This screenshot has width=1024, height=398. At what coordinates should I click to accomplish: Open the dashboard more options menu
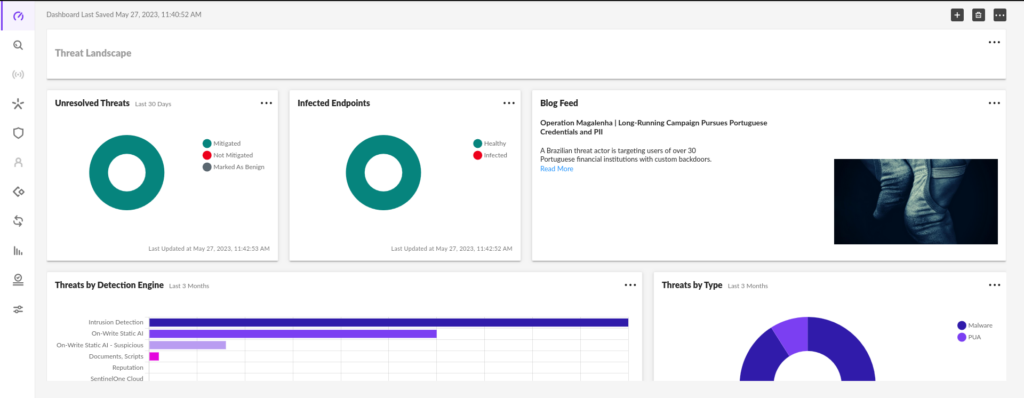(1000, 15)
